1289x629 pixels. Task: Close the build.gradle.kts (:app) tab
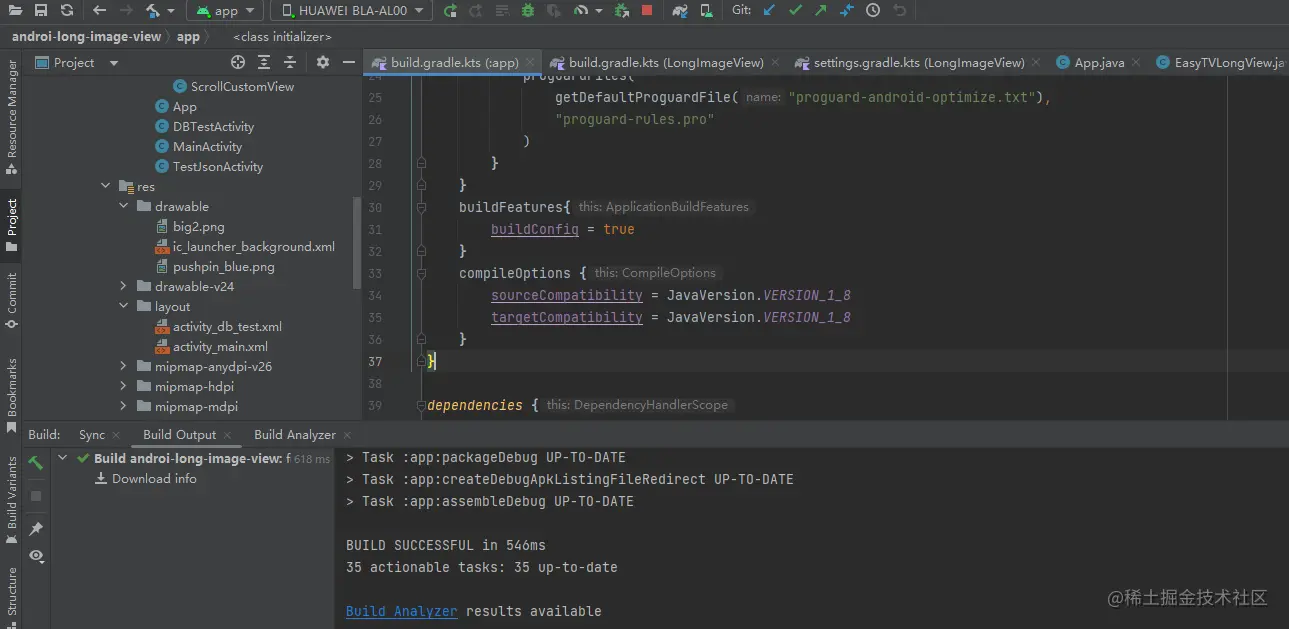pyautogui.click(x=531, y=62)
